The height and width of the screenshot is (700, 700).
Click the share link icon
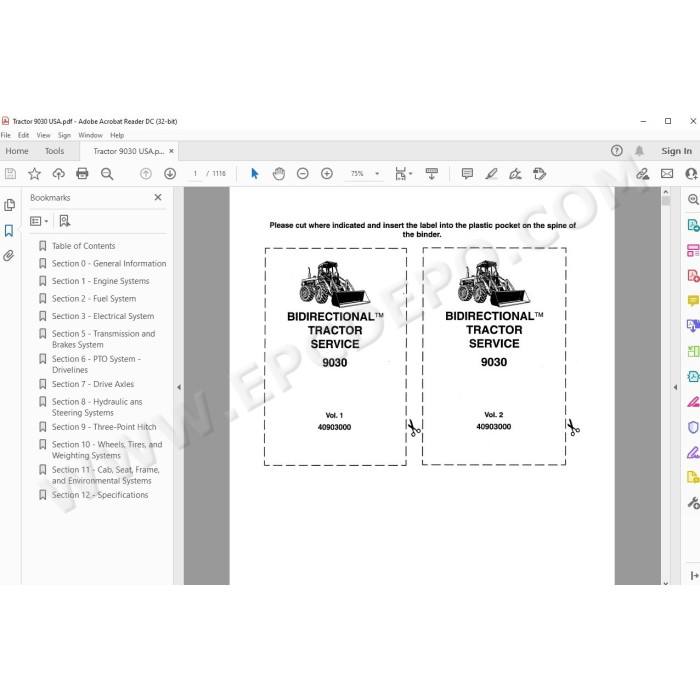[642, 174]
